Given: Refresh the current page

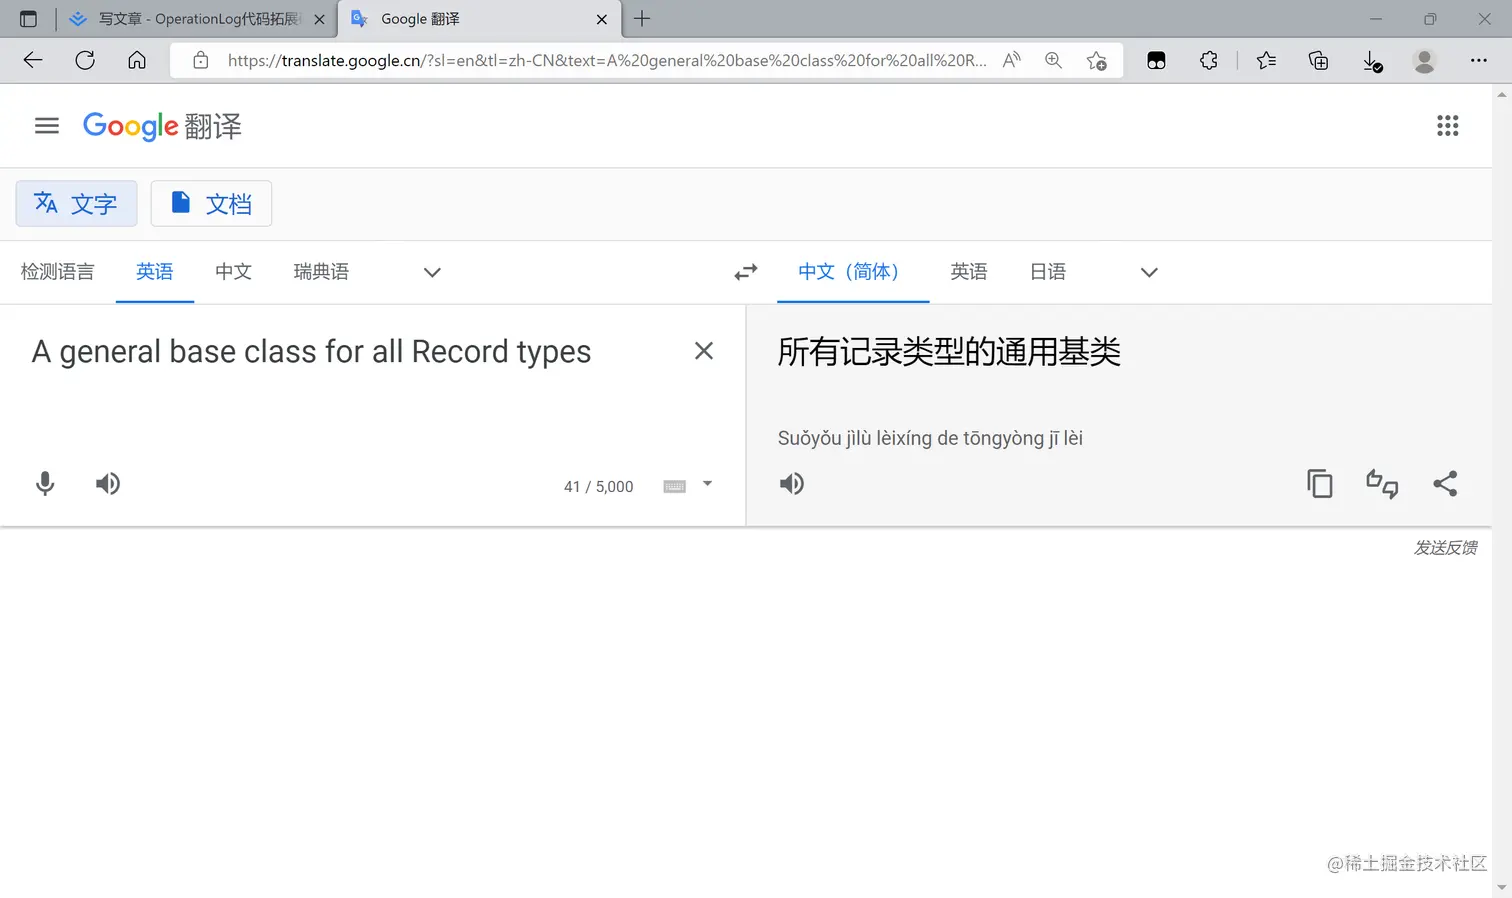Looking at the screenshot, I should [x=85, y=60].
